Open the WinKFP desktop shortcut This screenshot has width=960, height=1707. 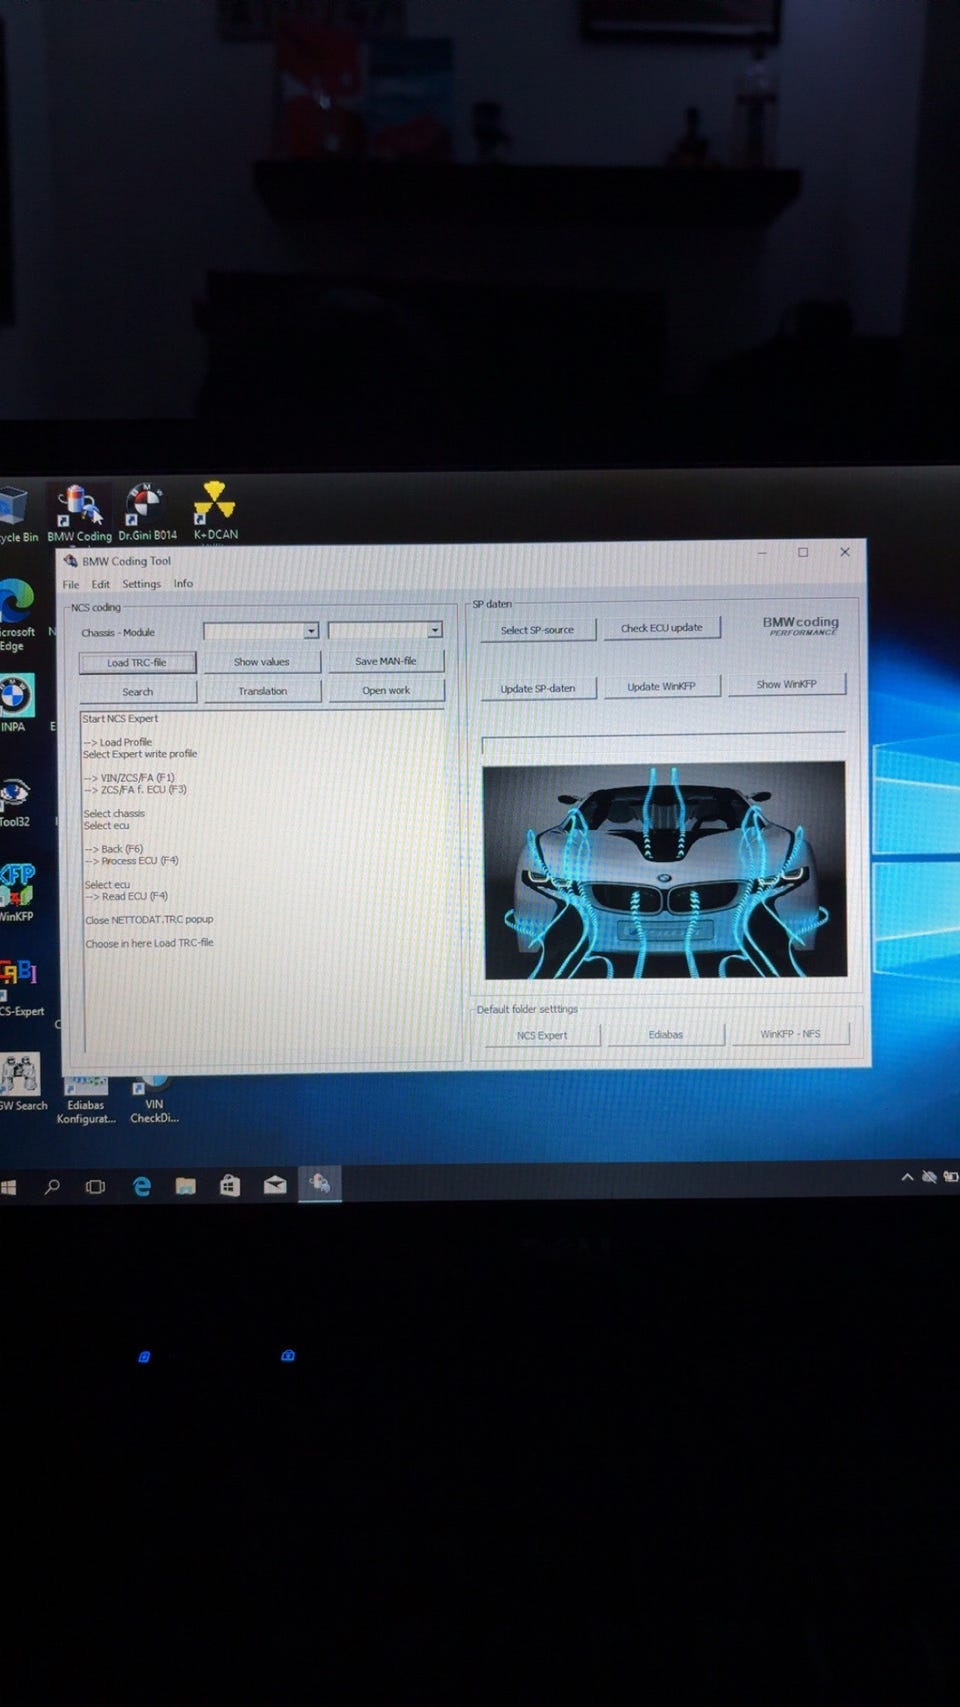(17, 892)
